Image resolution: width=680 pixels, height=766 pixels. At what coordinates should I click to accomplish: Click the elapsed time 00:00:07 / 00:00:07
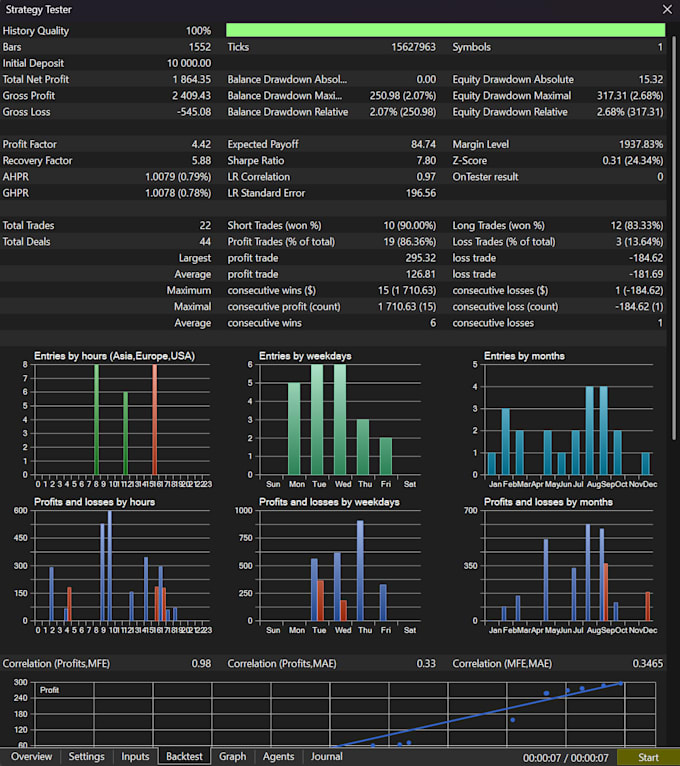pos(566,758)
